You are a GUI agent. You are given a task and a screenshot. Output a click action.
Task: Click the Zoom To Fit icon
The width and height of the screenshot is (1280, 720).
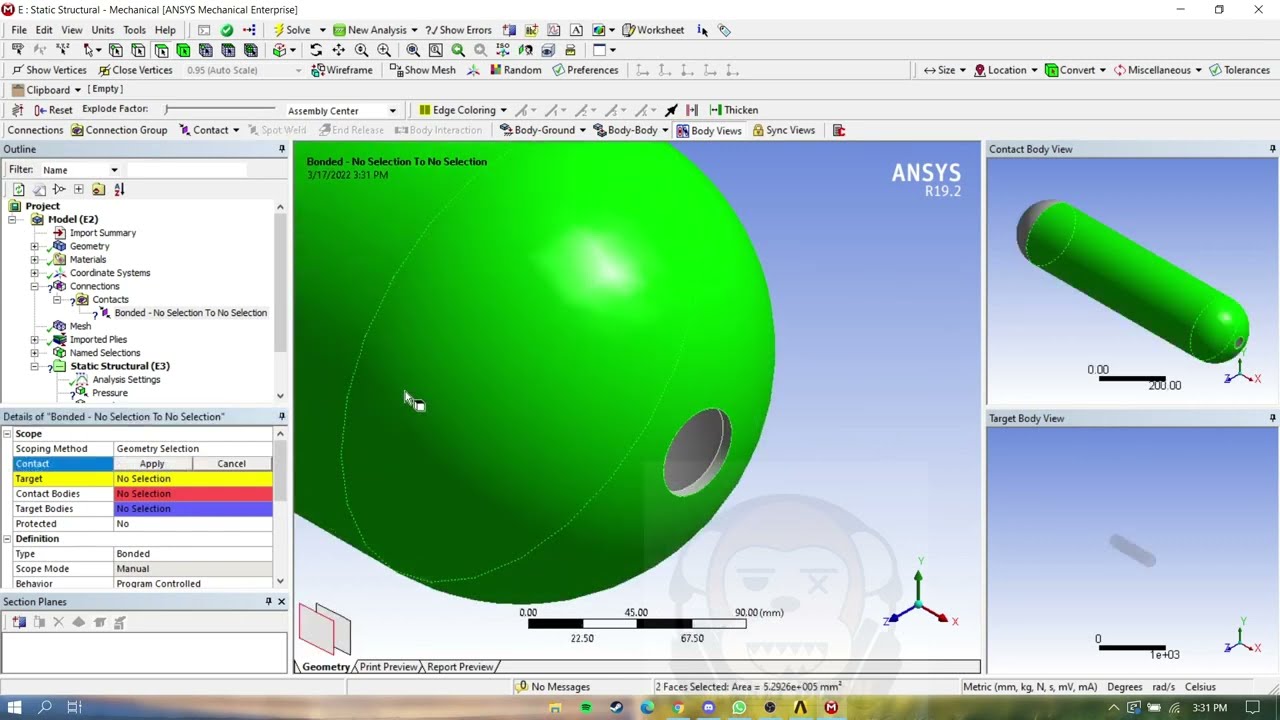point(413,50)
